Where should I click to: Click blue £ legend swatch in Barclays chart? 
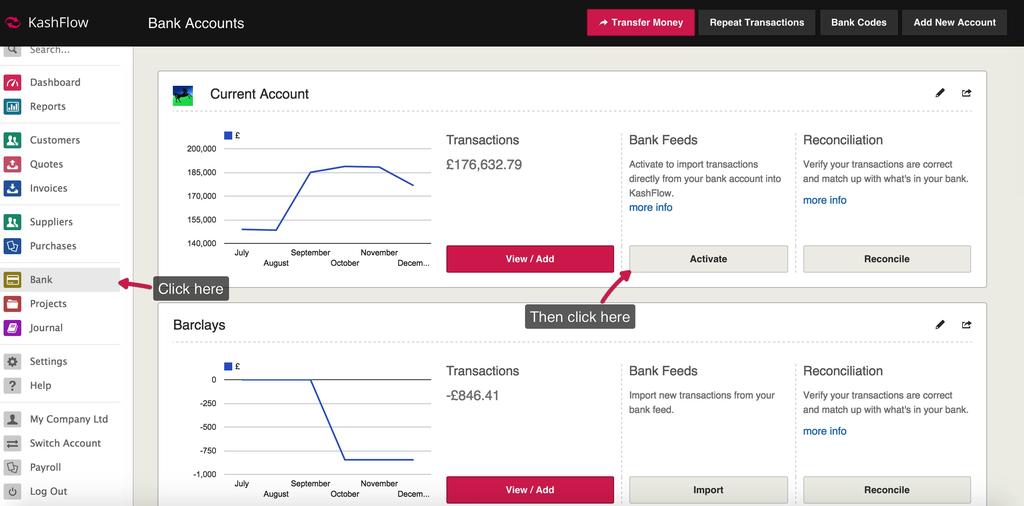pyautogui.click(x=228, y=366)
